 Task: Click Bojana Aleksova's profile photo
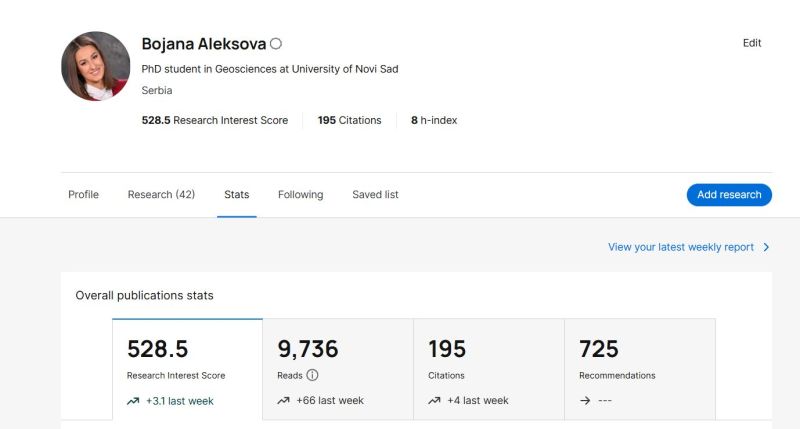(x=96, y=66)
